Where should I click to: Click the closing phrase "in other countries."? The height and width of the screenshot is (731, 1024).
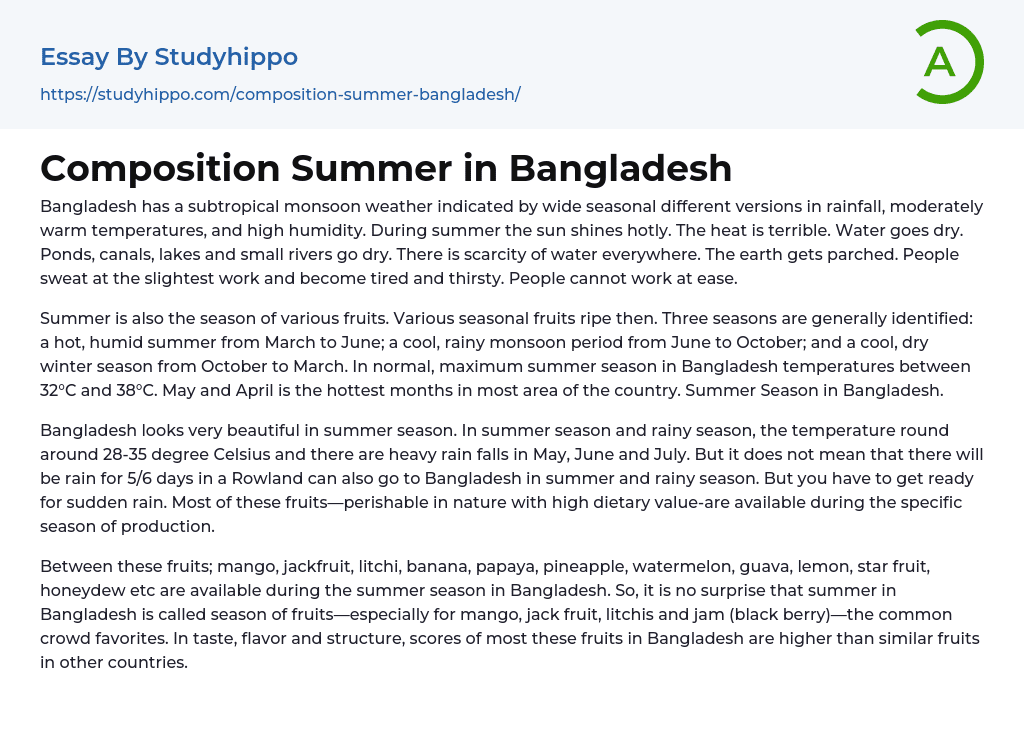[x=114, y=662]
